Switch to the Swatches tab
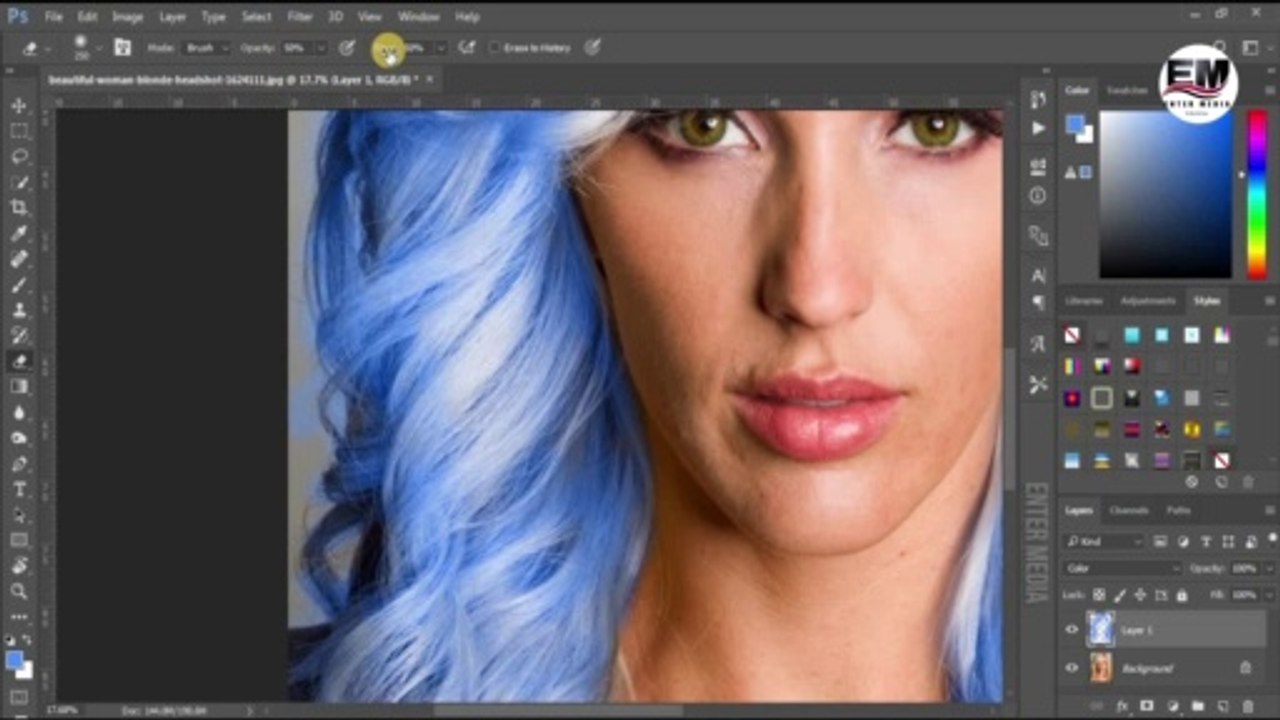 (x=1127, y=91)
